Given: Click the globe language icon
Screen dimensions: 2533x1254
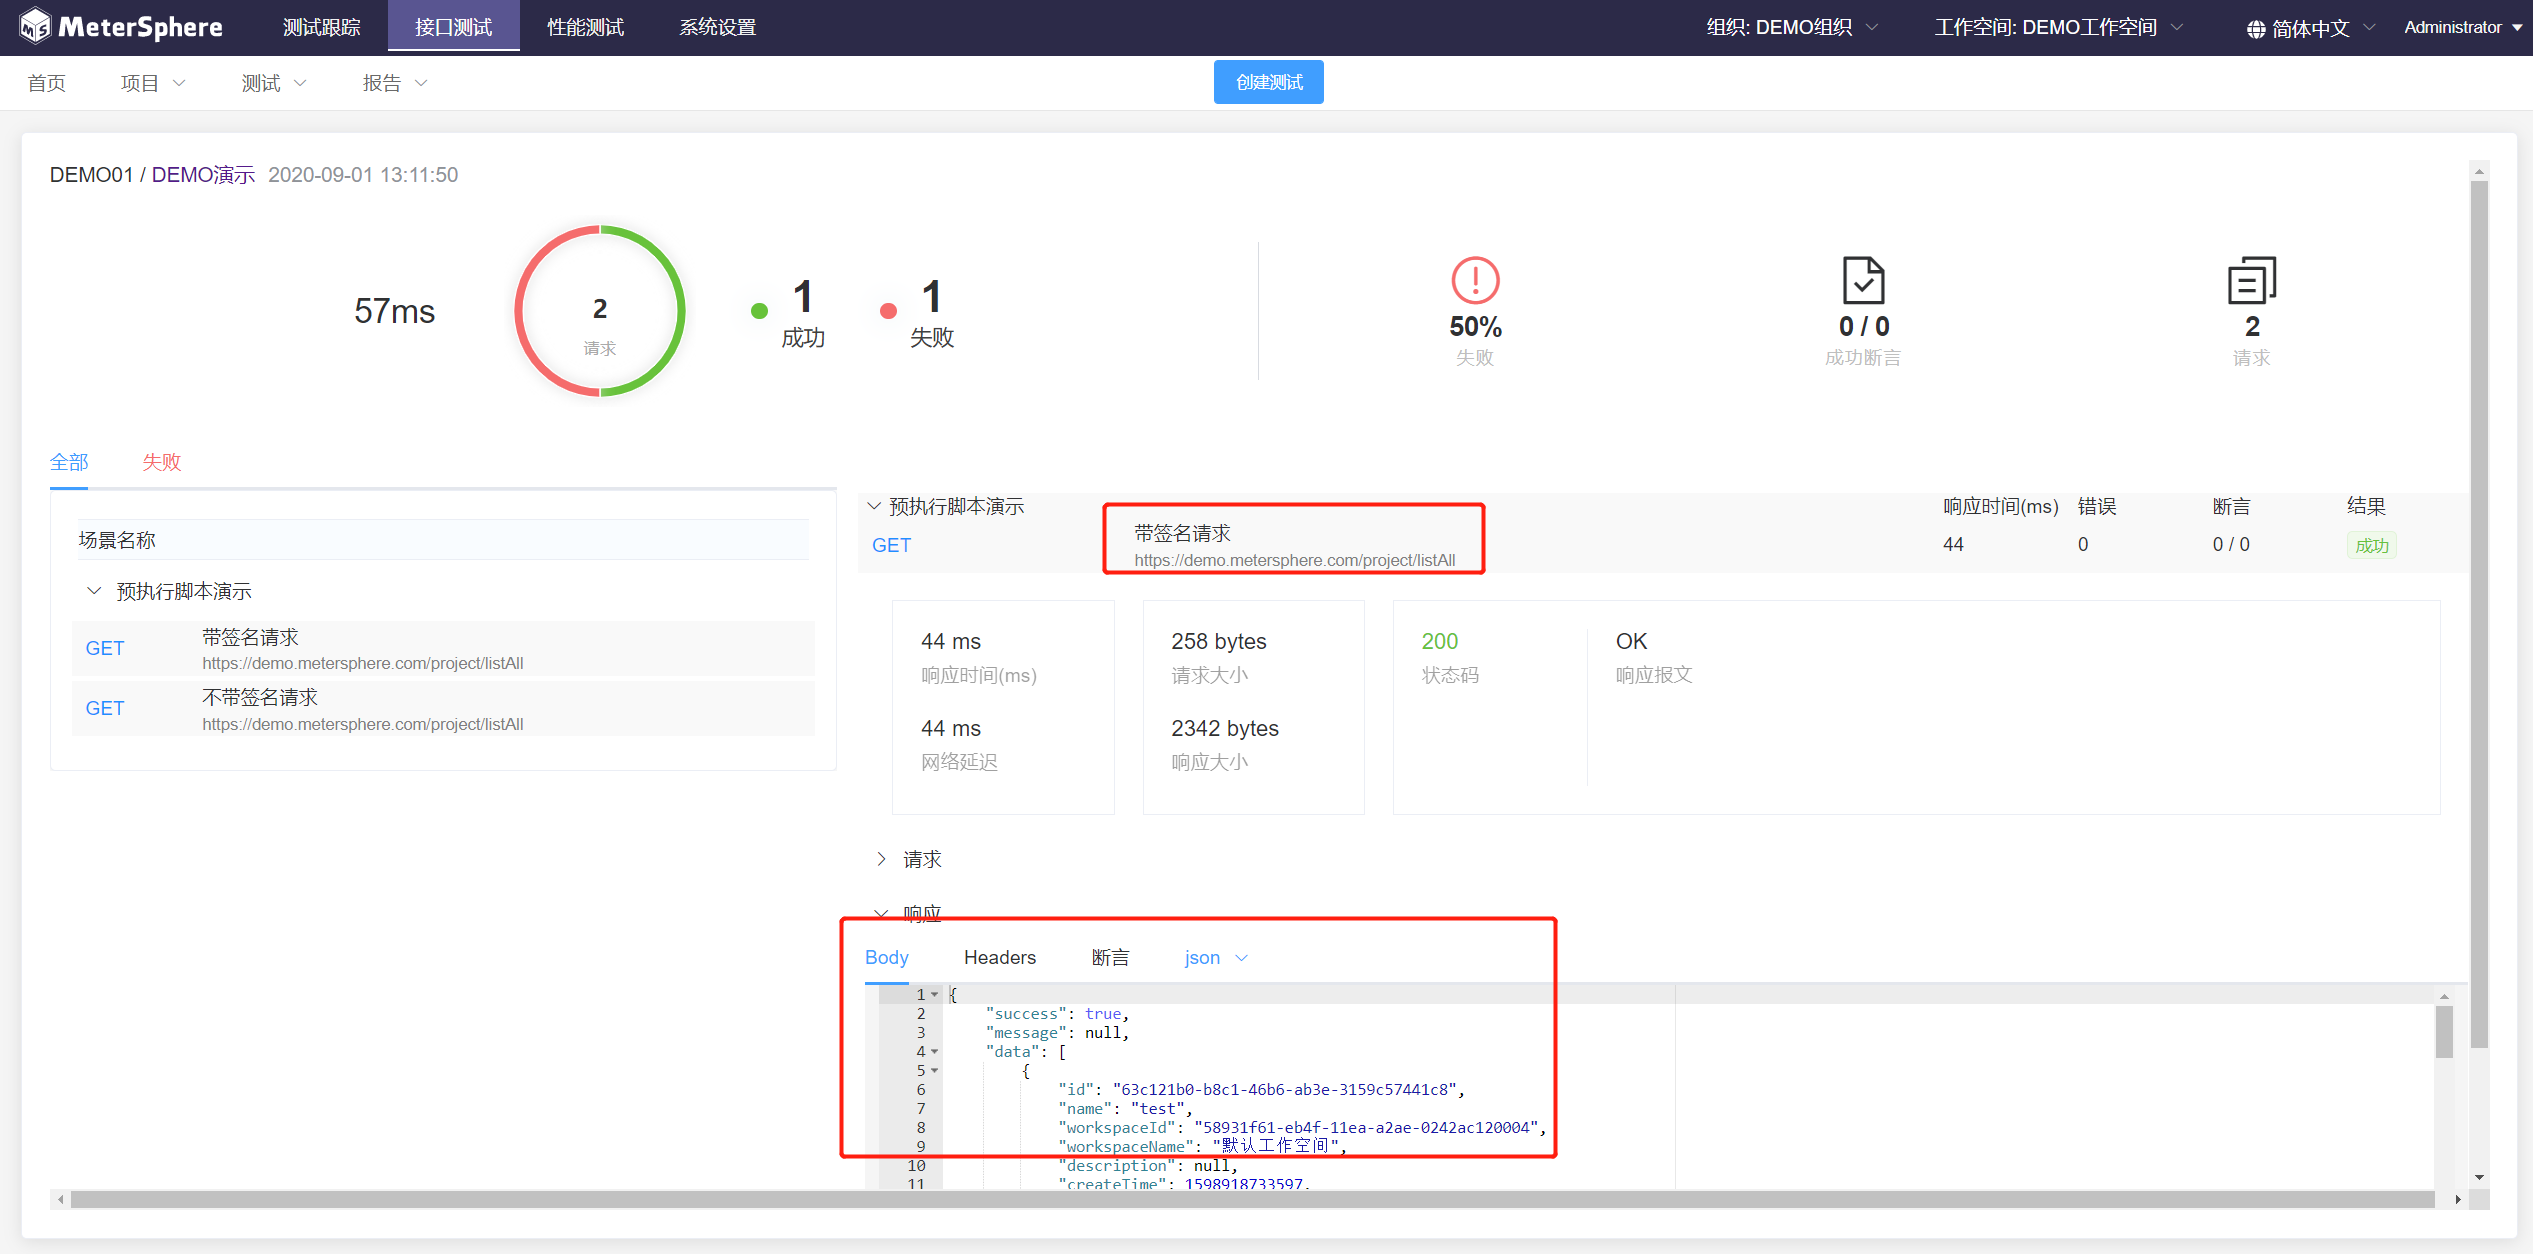Looking at the screenshot, I should [x=2255, y=29].
